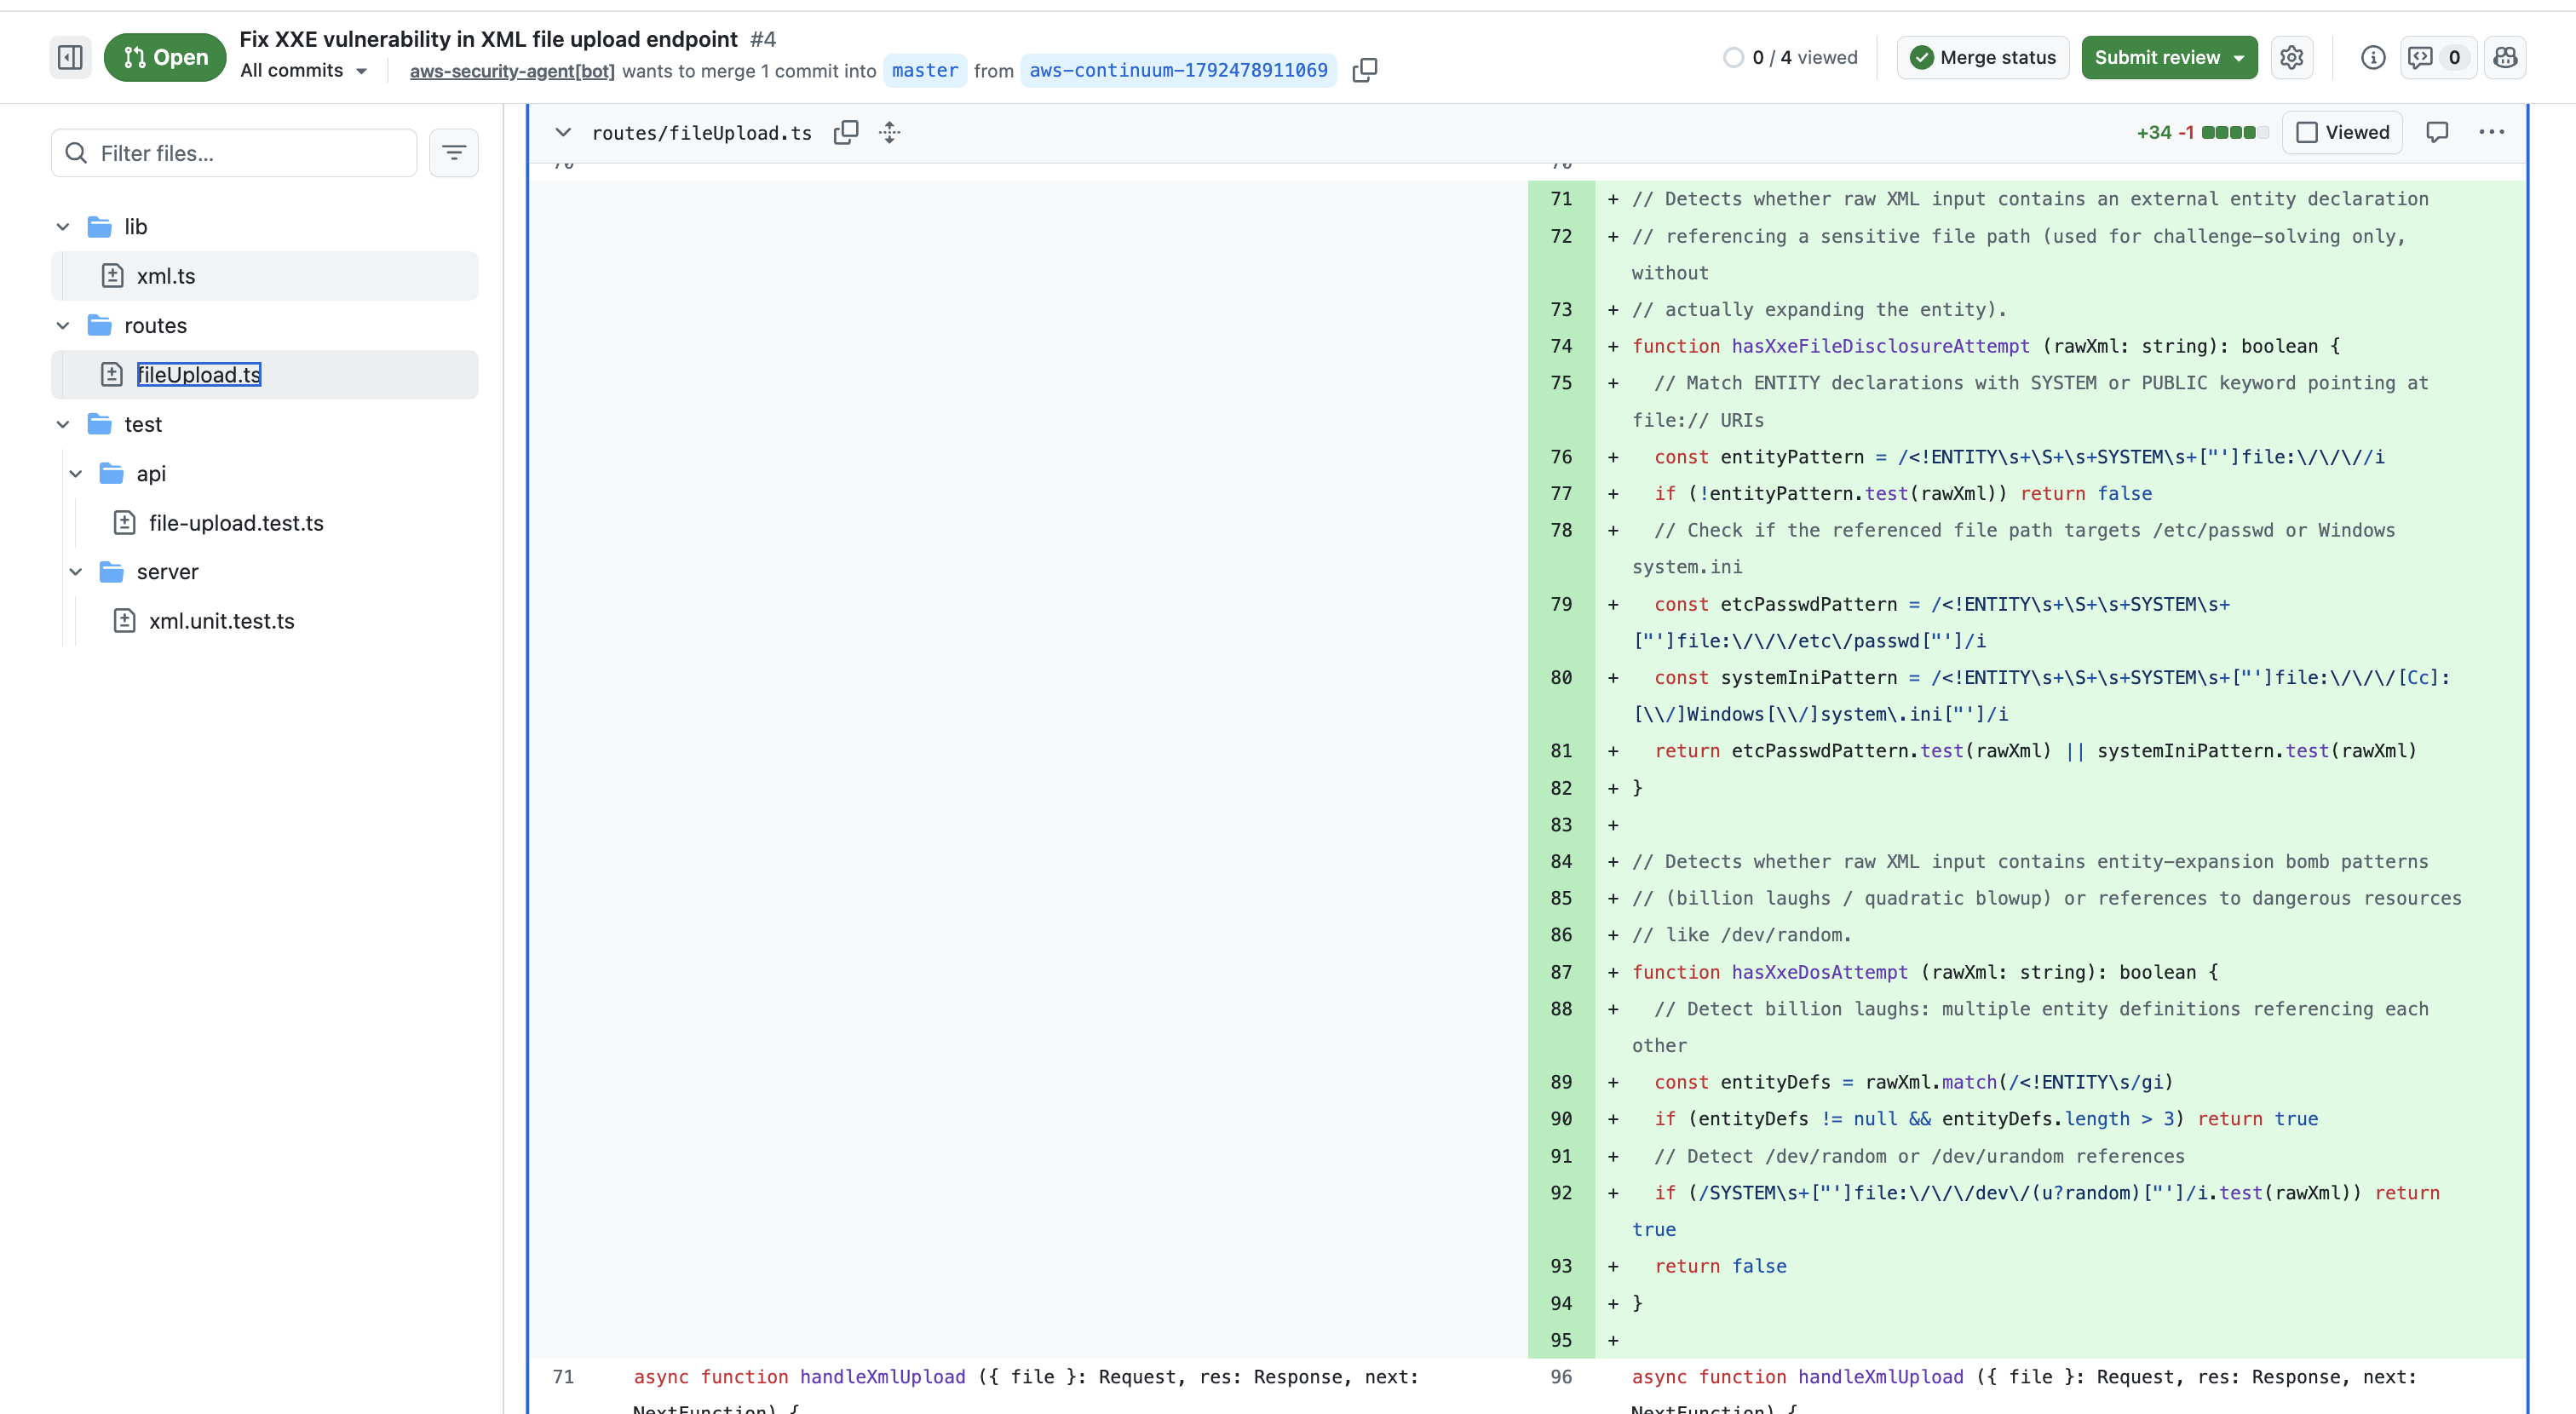Select xml.ts file icon in tree
The image size is (2576, 1414).
(x=113, y=276)
